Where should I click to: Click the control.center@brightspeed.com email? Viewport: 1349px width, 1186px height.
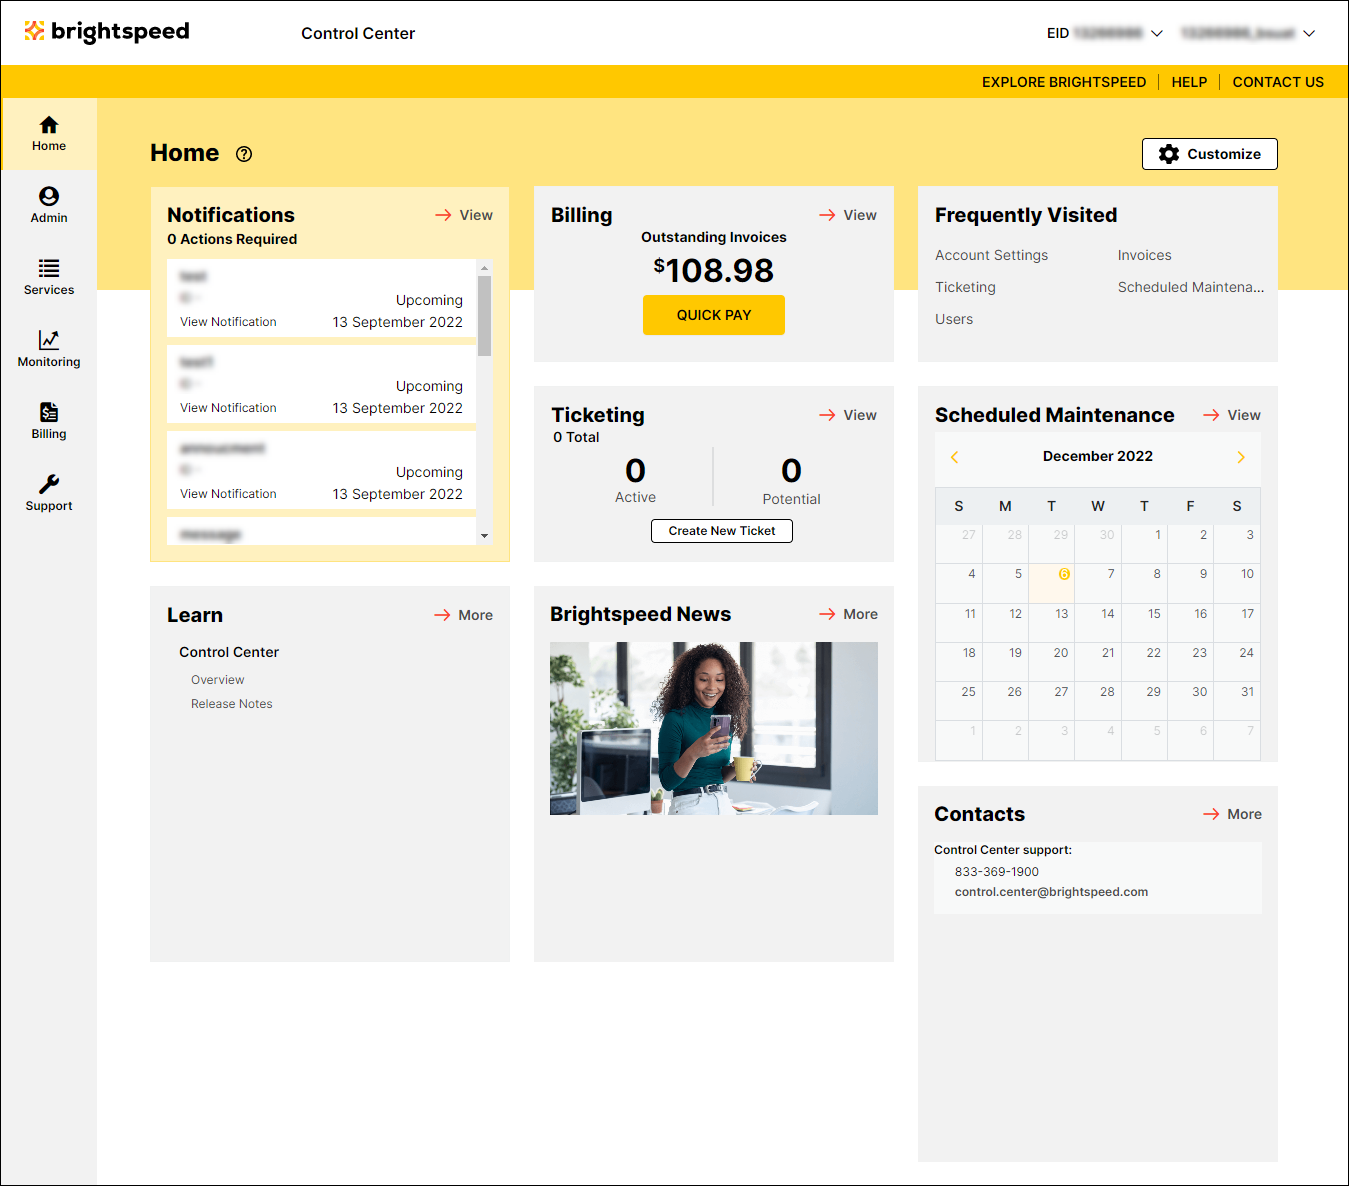click(1051, 892)
